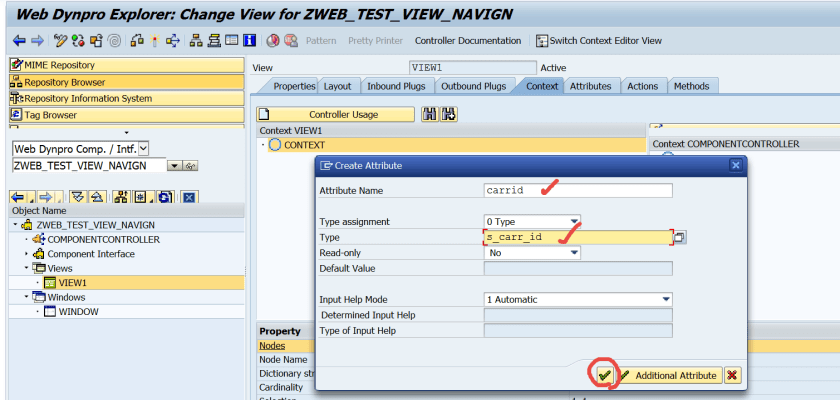Viewport: 840px width, 400px height.
Task: Expand all nodes in object tree
Action: pyautogui.click(x=79, y=198)
